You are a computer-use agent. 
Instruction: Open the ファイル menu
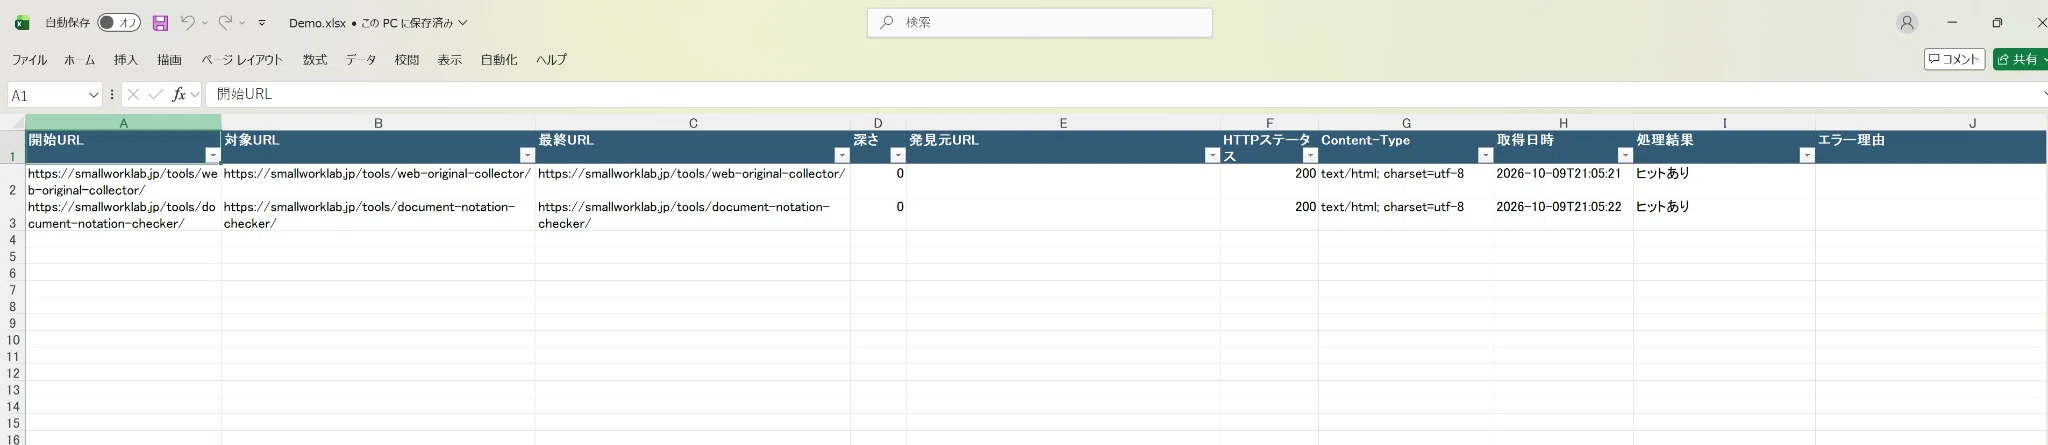[x=29, y=60]
